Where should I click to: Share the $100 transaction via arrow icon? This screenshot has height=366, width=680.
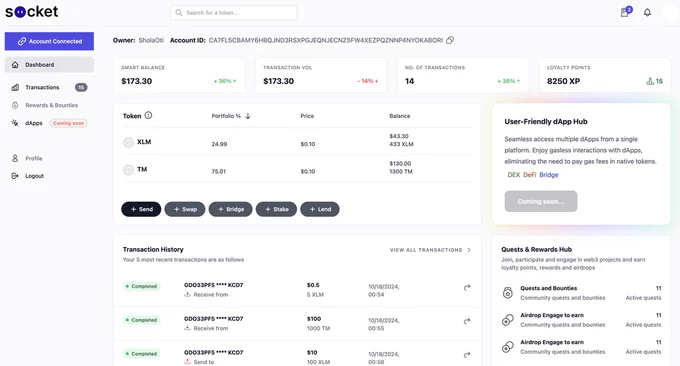[x=467, y=321]
